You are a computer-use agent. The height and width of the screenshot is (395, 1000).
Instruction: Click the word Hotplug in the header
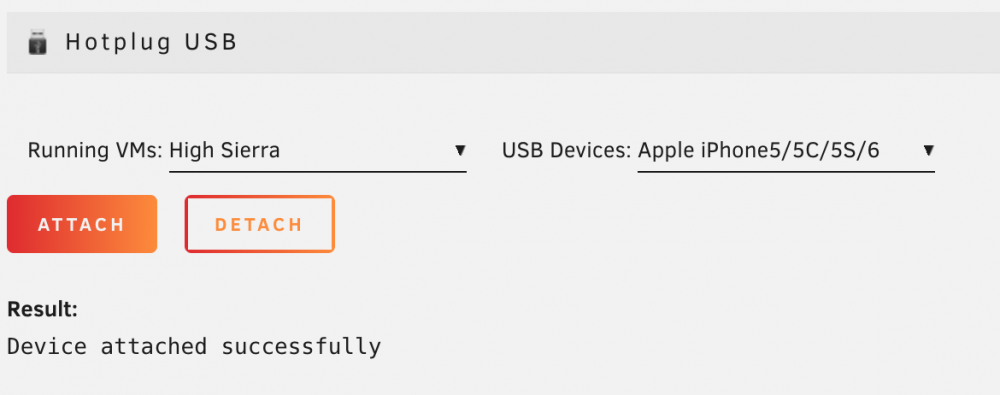tap(119, 43)
